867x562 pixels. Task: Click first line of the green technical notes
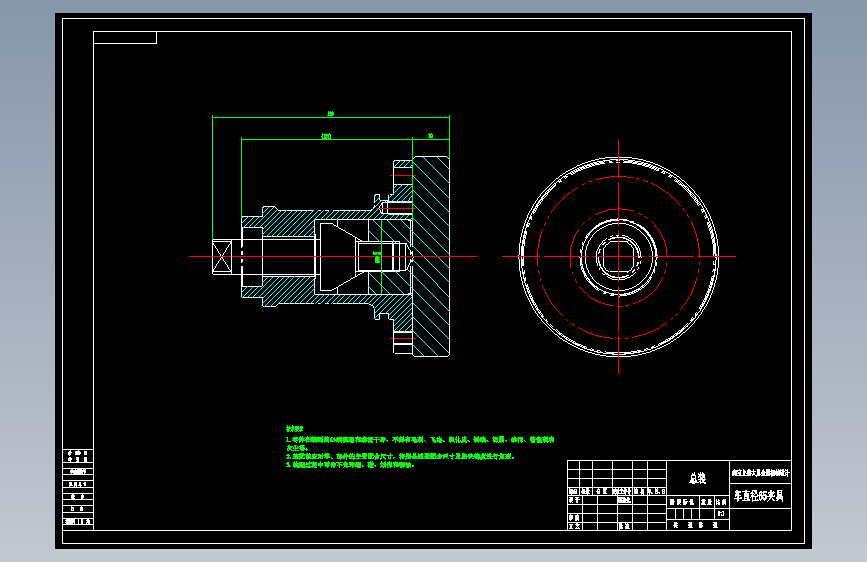click(420, 440)
